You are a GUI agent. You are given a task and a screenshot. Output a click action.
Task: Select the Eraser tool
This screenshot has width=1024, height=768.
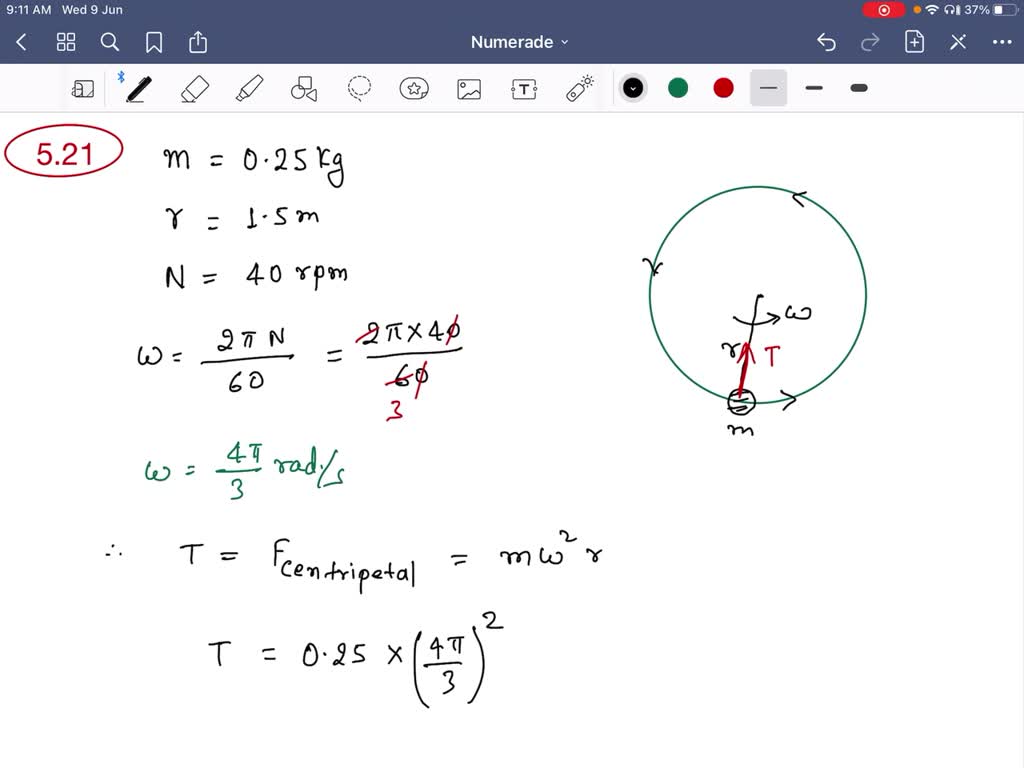click(x=194, y=88)
